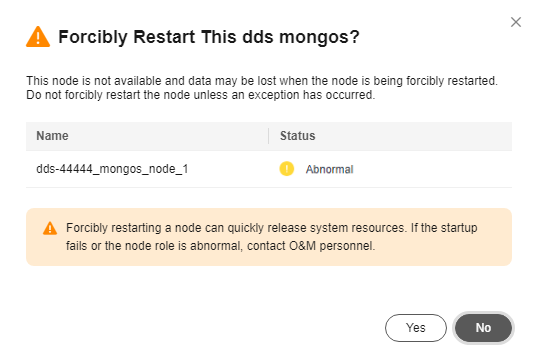The image size is (536, 363).
Task: Click the Status column header
Action: [x=297, y=136]
